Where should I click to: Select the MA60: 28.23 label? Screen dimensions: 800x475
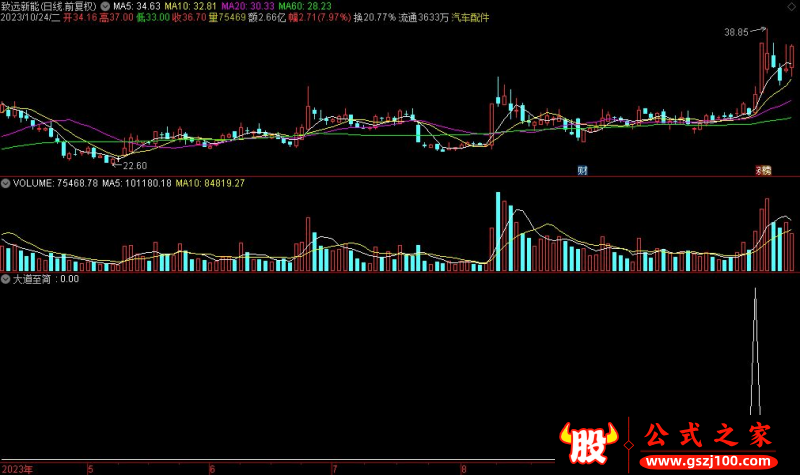click(305, 6)
